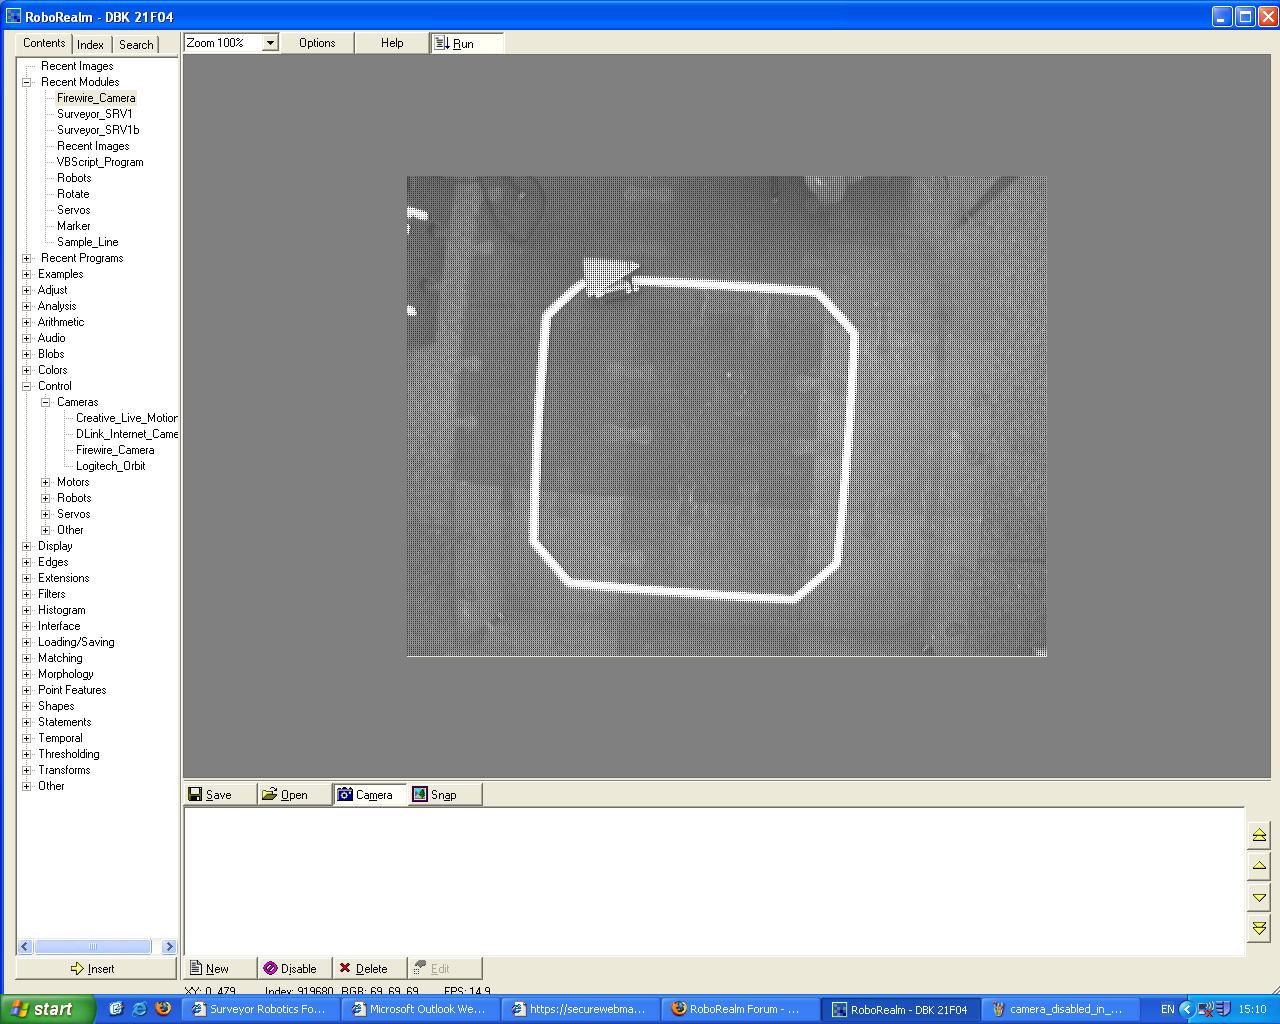Select Logitech_Orbit in the Cameras list

(x=110, y=466)
